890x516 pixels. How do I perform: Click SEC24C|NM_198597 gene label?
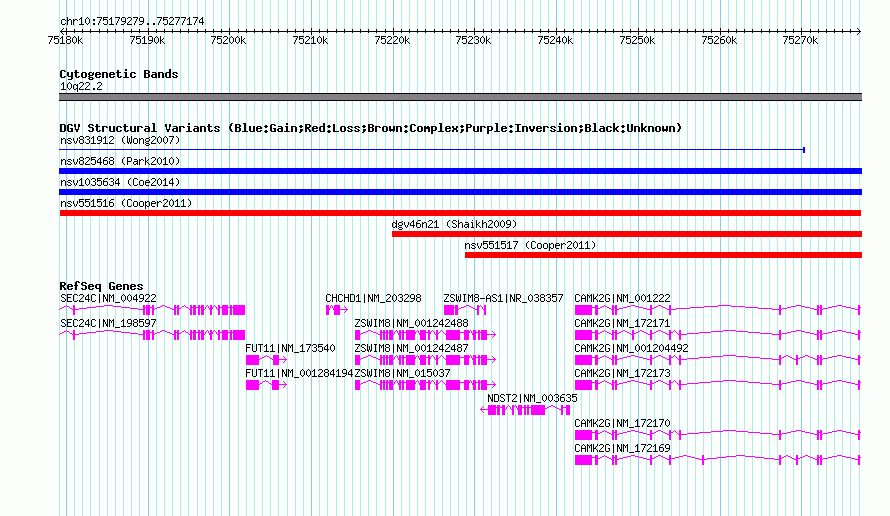(x=108, y=323)
